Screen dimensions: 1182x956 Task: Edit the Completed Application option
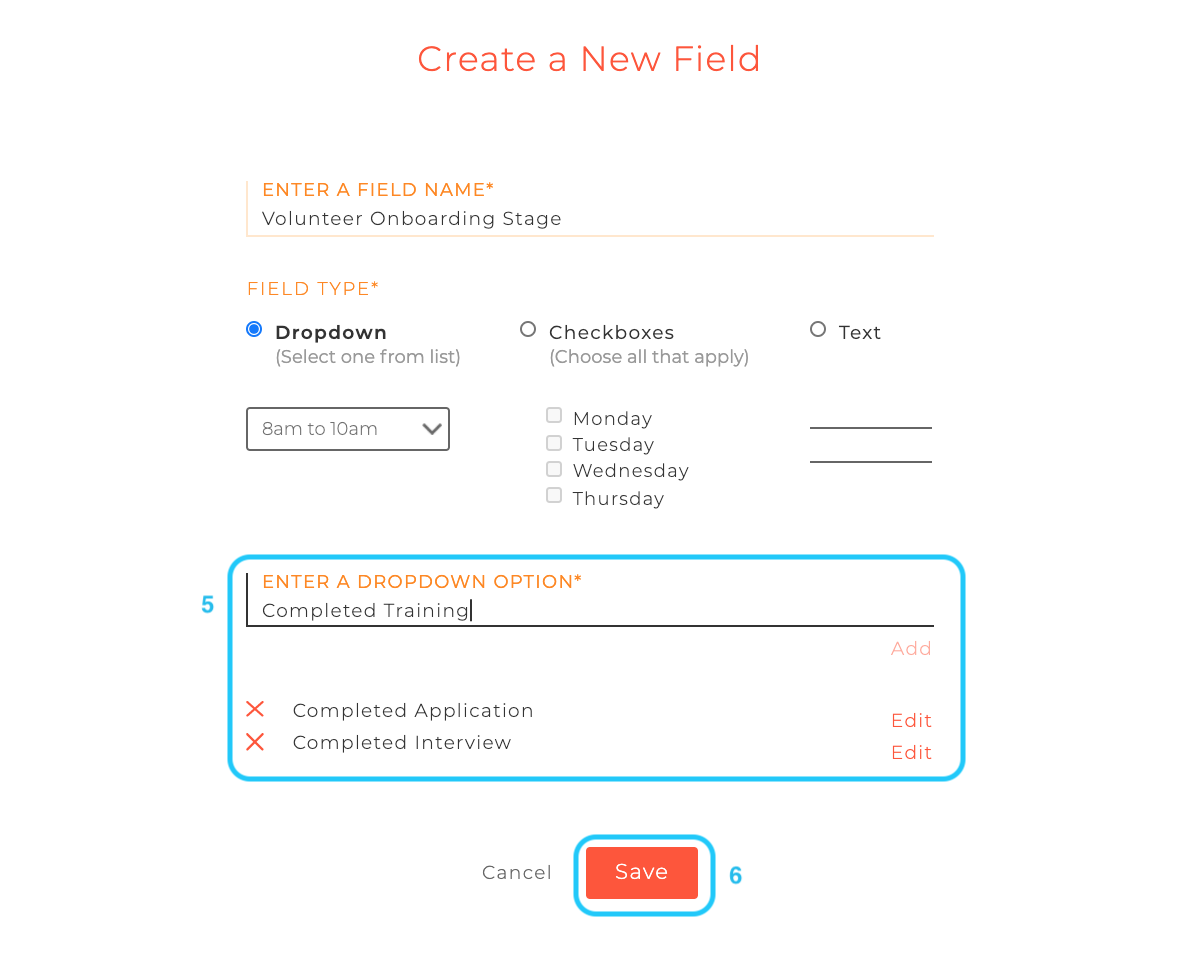click(911, 721)
